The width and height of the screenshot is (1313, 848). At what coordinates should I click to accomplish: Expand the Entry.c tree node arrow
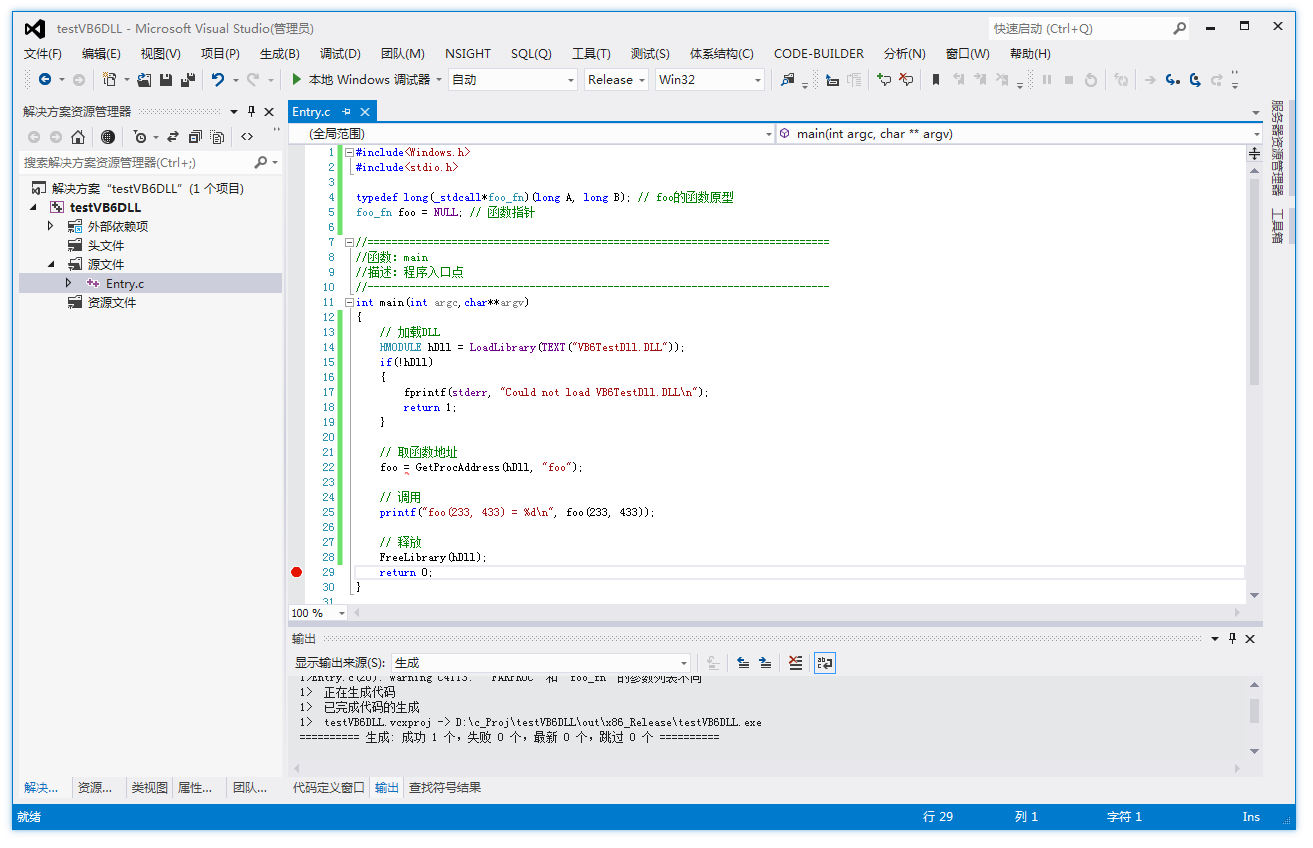coord(68,283)
